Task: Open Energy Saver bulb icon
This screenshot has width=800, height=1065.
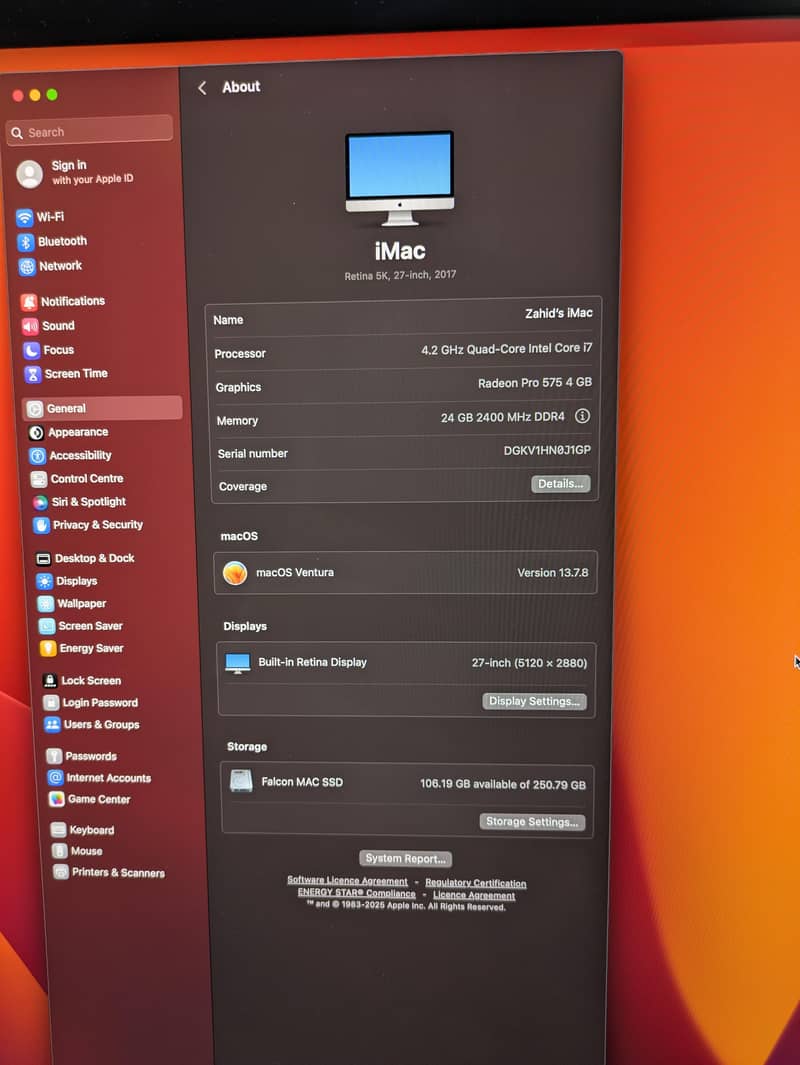Action: tap(49, 649)
